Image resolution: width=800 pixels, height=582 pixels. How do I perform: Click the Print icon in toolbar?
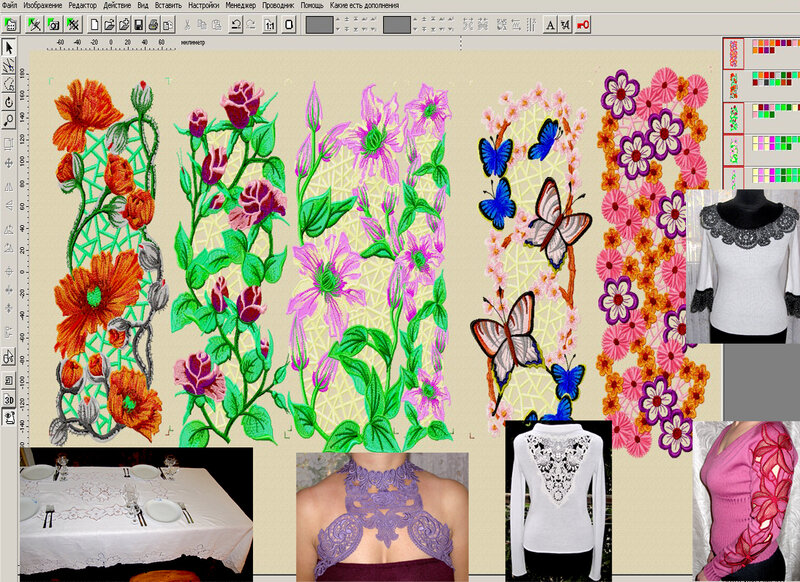pyautogui.click(x=155, y=23)
